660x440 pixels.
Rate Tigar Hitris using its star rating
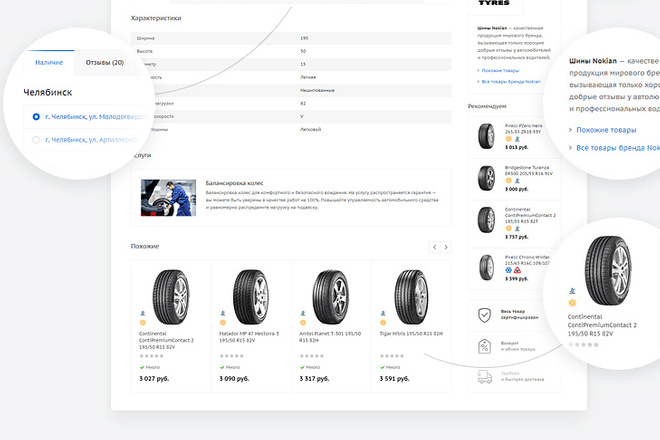[392, 356]
